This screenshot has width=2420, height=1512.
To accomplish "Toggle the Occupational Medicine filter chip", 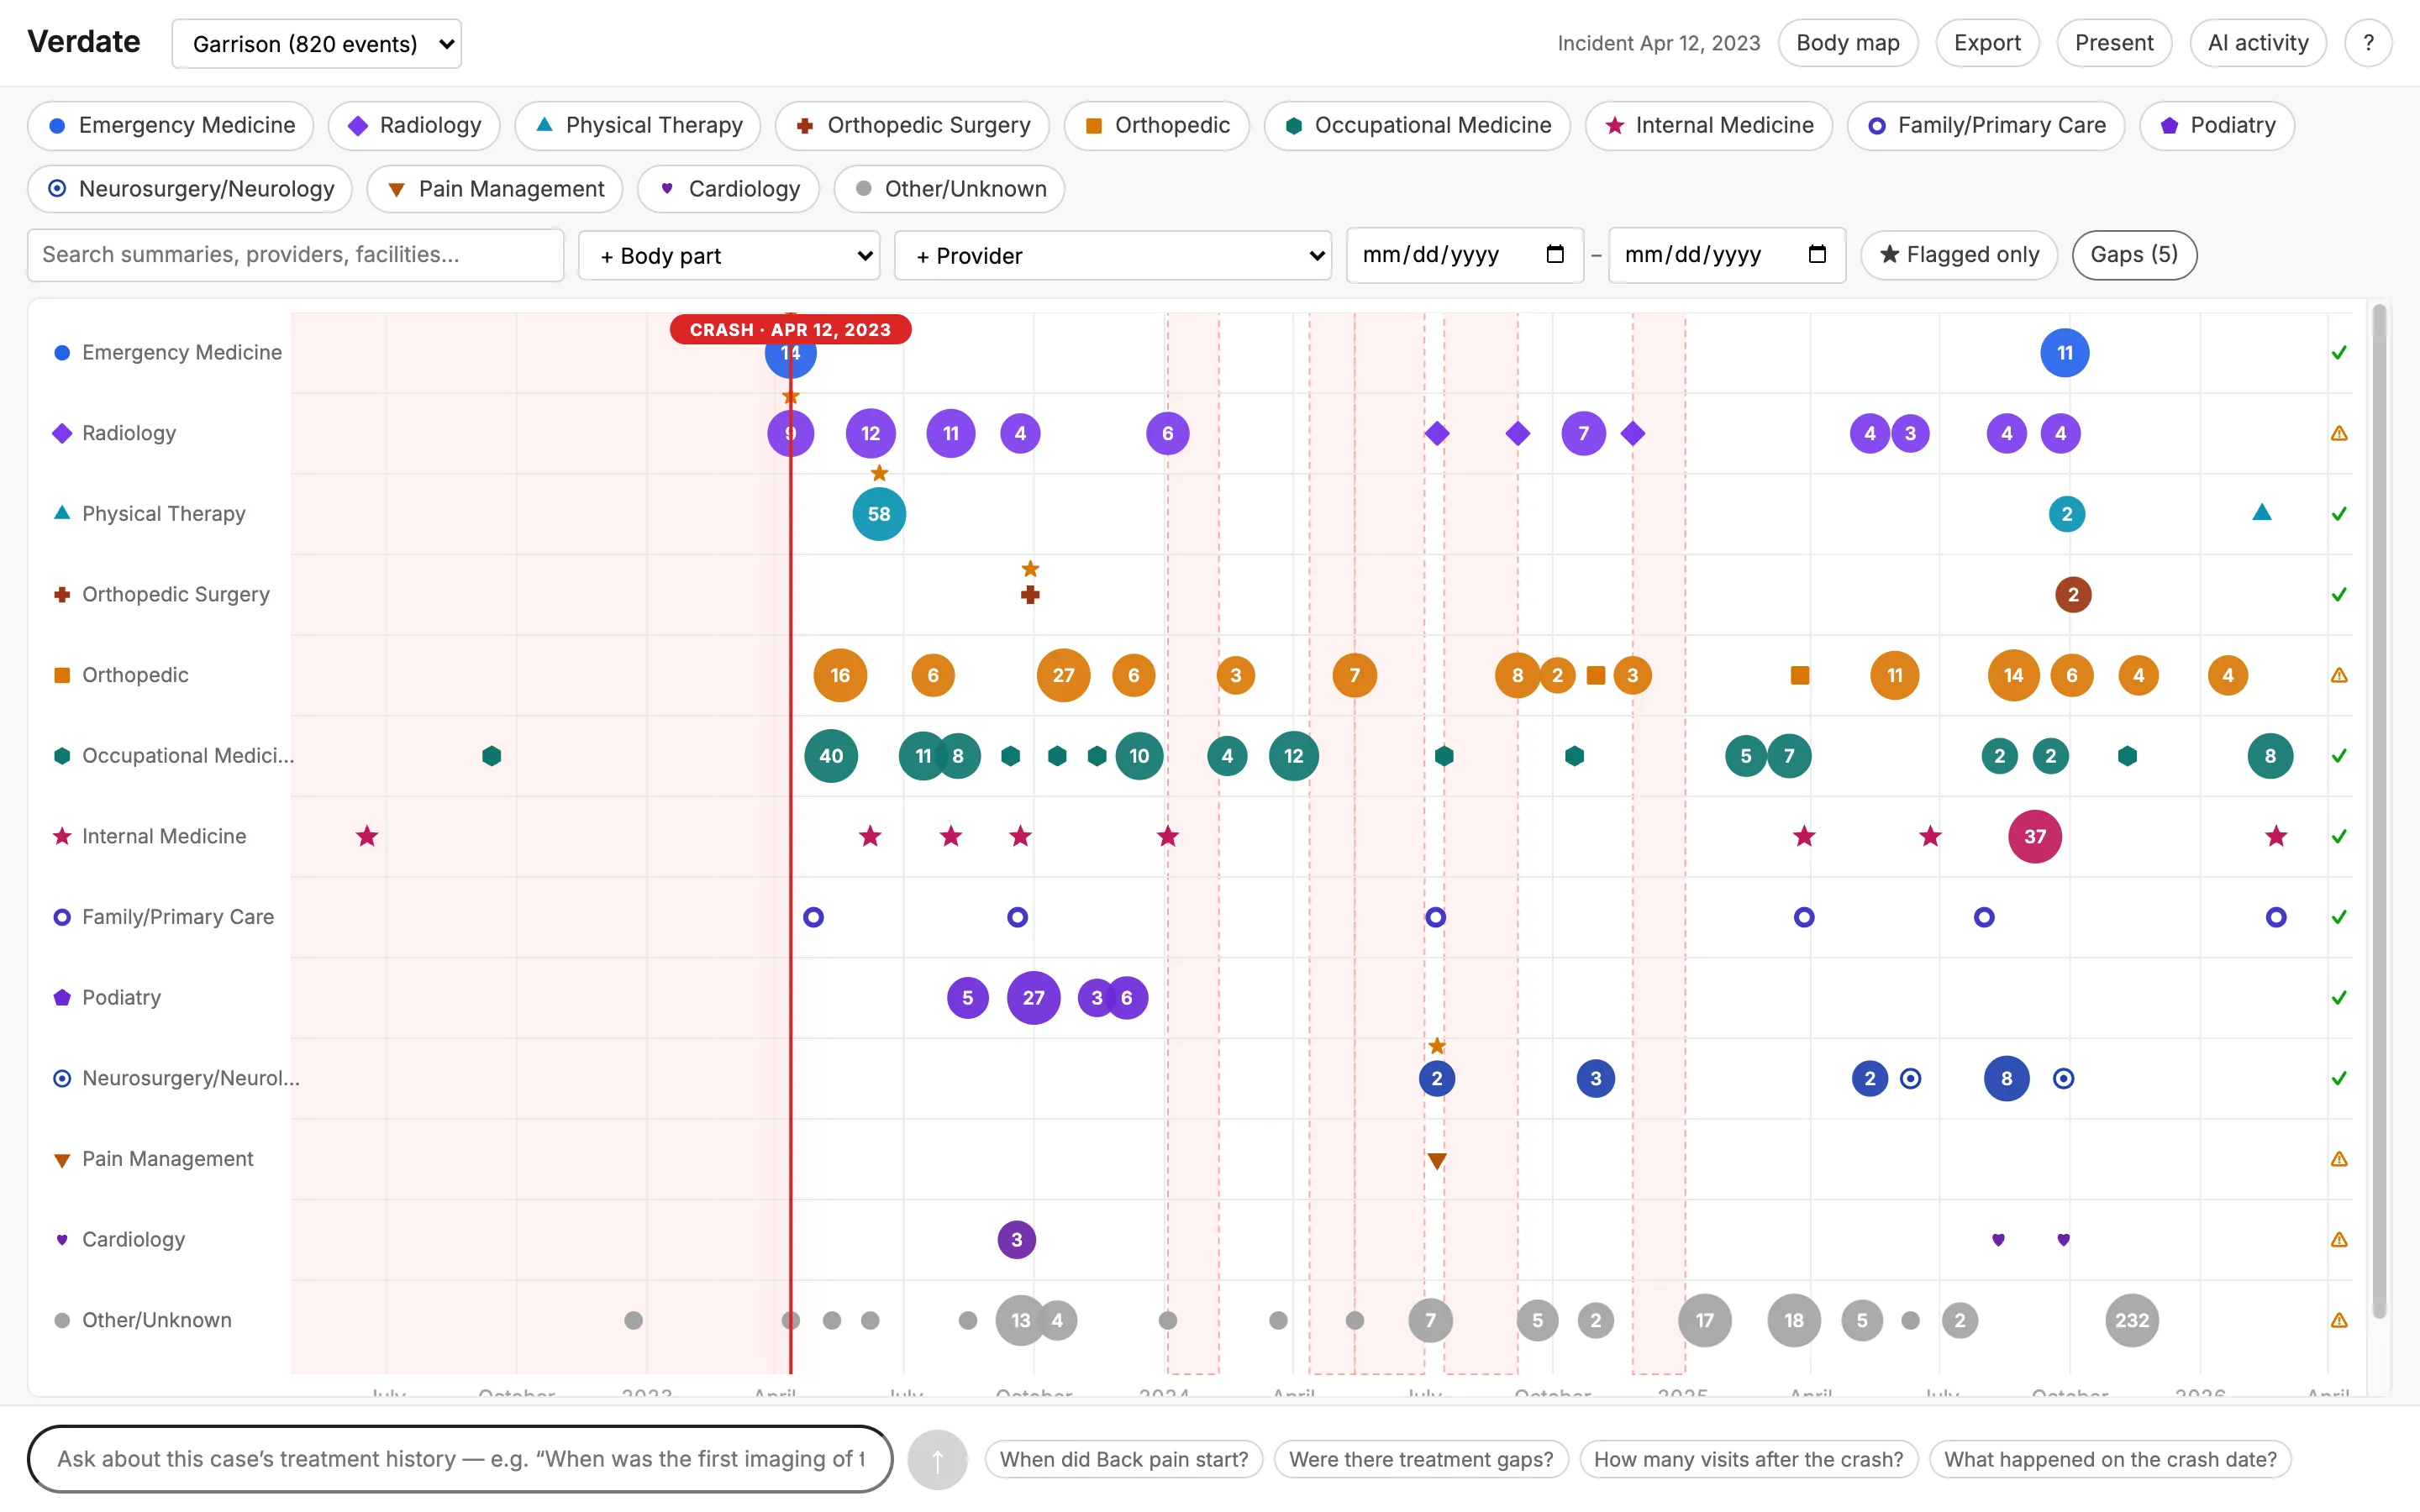I will tap(1417, 126).
